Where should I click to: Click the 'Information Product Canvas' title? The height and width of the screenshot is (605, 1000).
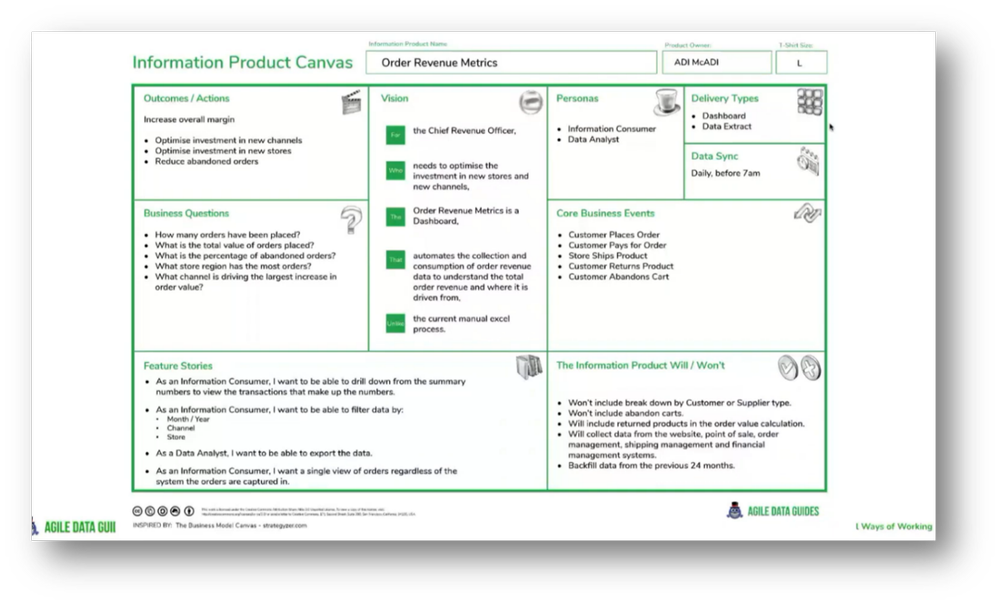pyautogui.click(x=242, y=62)
